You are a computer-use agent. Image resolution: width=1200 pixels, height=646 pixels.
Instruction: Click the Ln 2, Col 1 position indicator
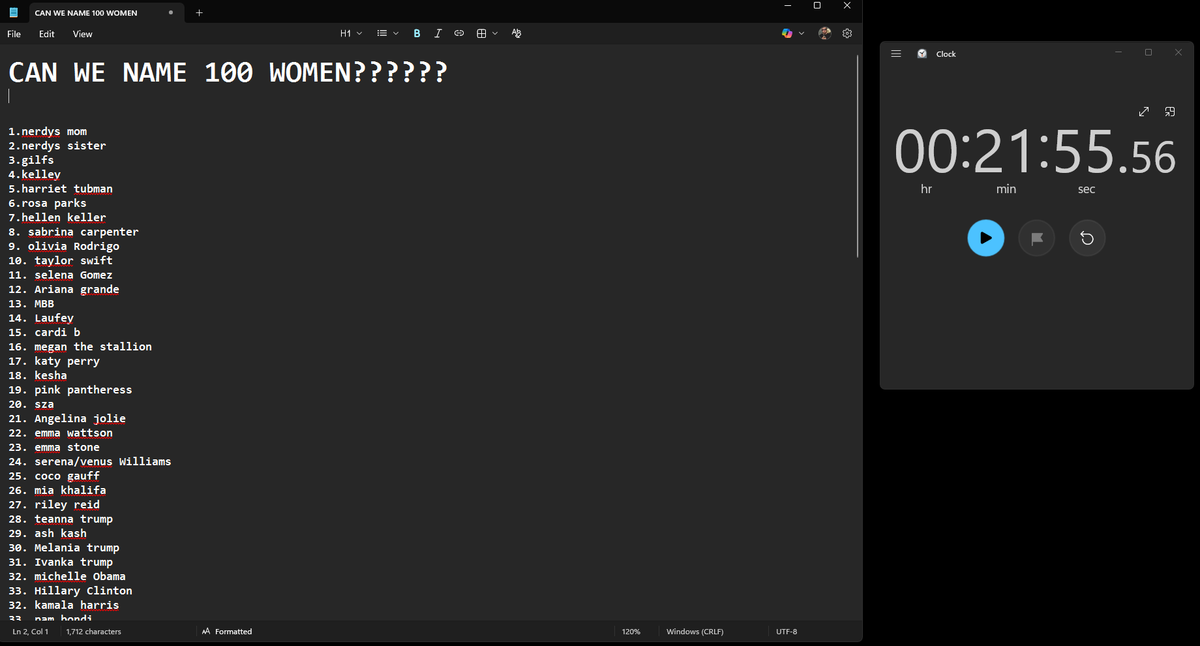30,632
